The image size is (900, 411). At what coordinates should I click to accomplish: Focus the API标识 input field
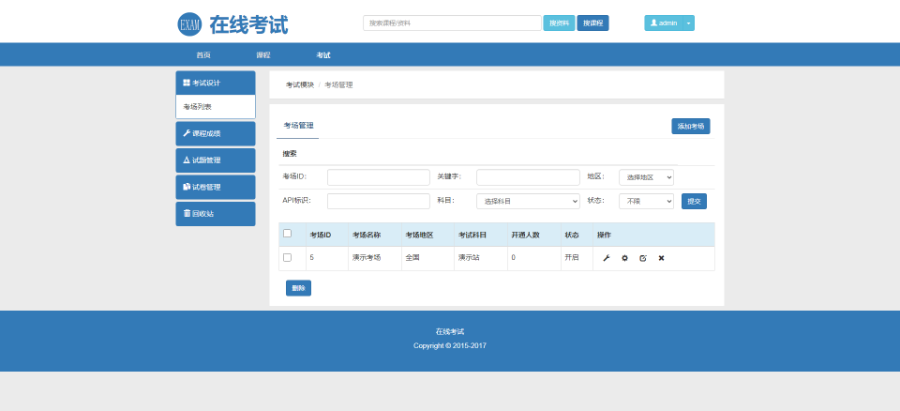(378, 201)
